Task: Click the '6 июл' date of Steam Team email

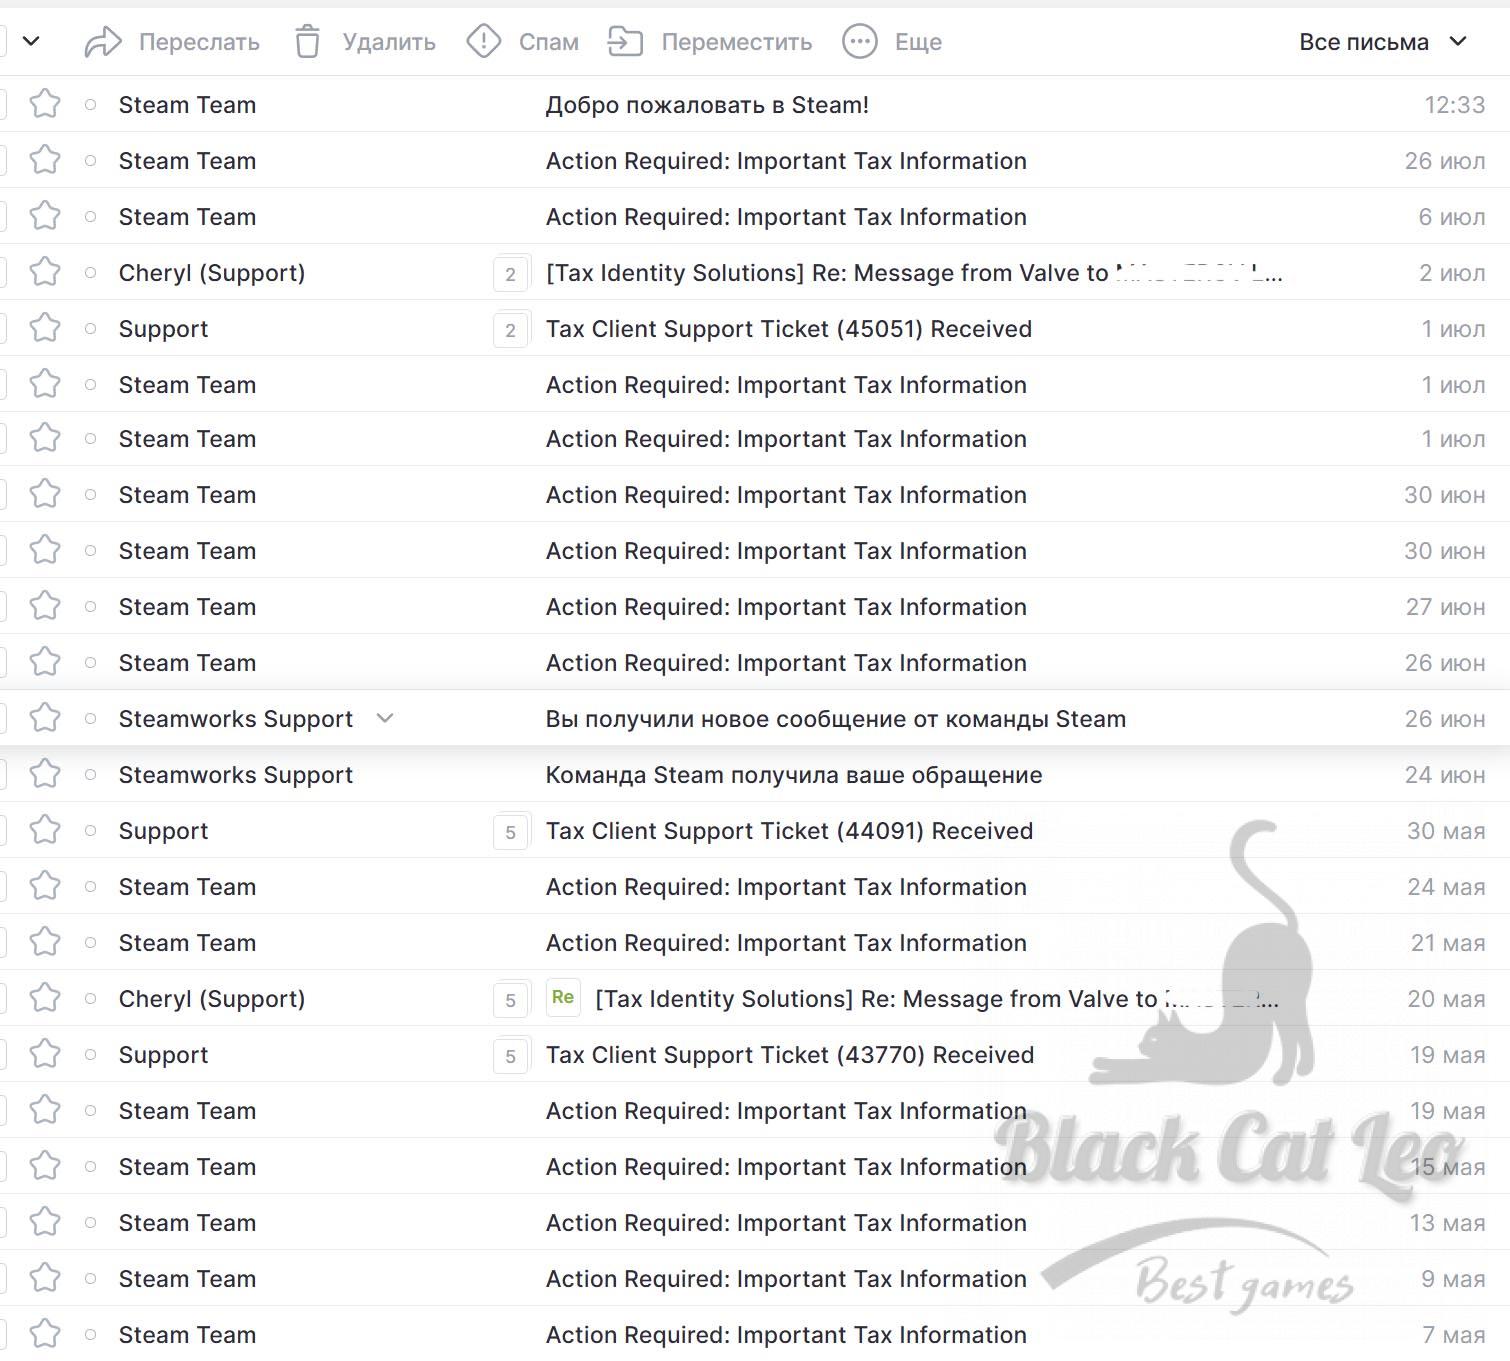Action: tap(1452, 217)
